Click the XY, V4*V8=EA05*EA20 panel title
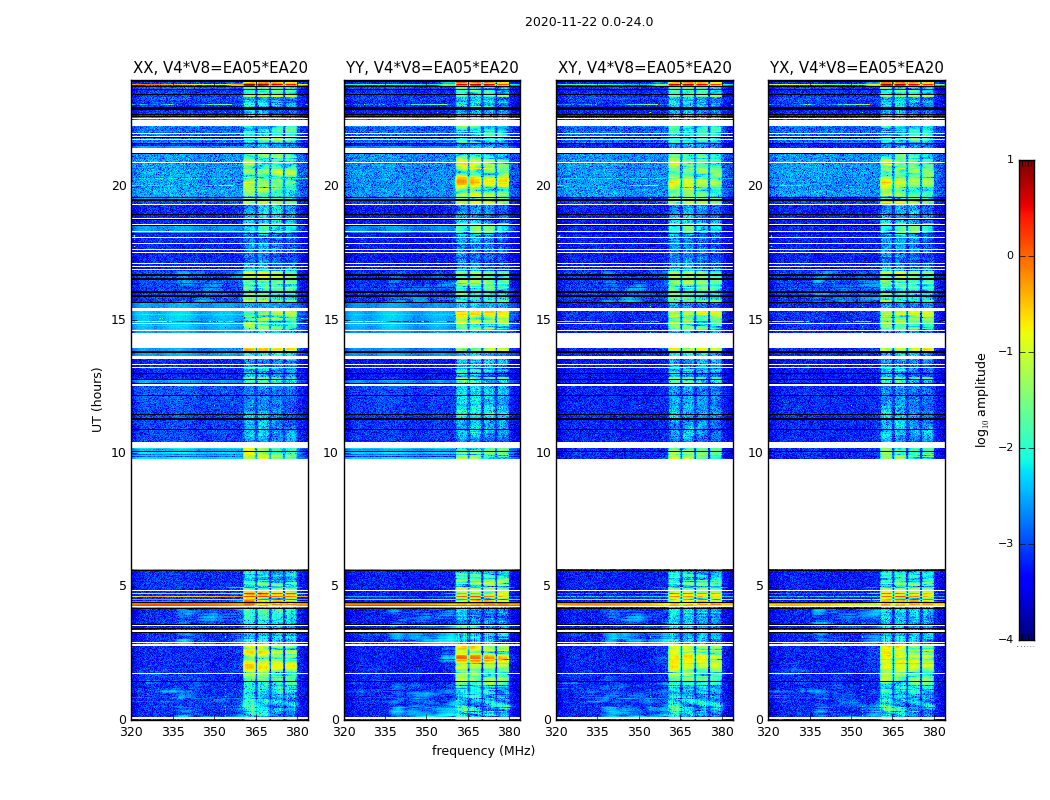The height and width of the screenshot is (800, 1050). tap(644, 68)
